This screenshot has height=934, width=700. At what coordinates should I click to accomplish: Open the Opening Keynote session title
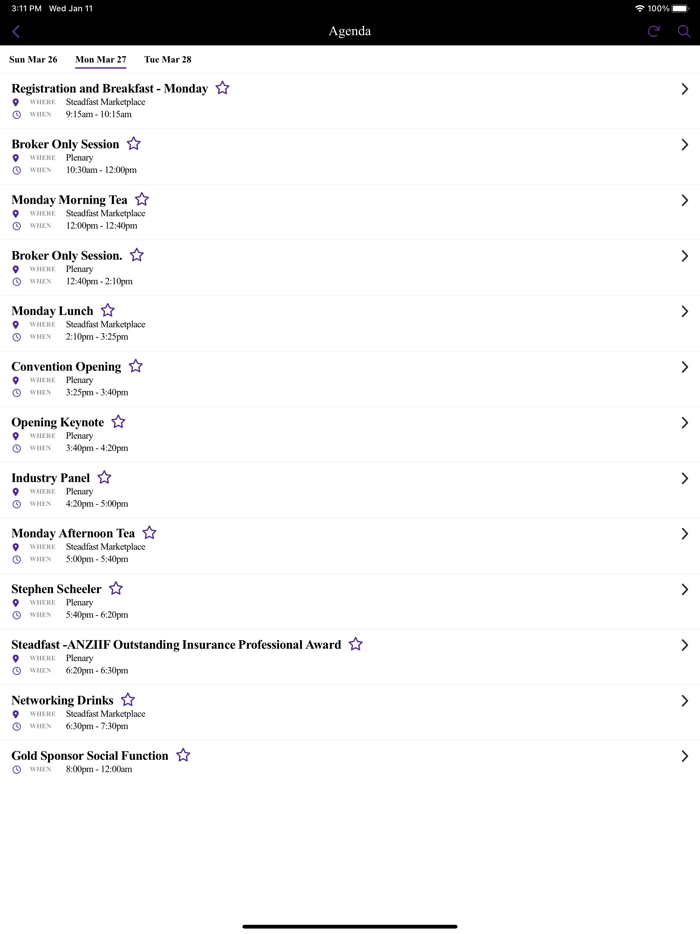(58, 423)
